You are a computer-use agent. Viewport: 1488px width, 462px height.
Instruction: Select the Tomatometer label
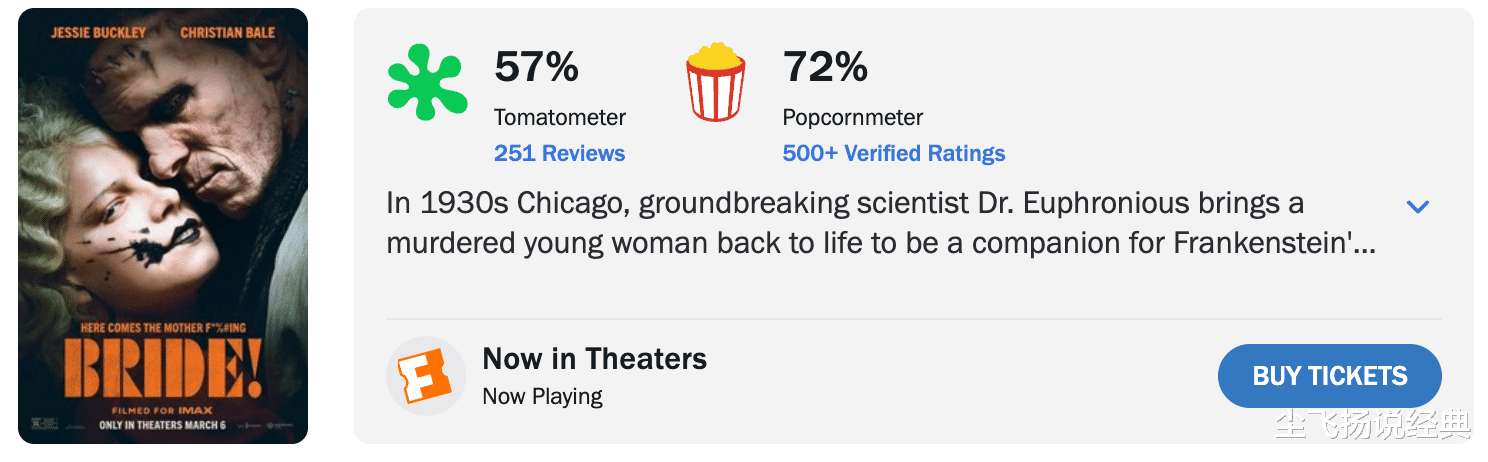(x=559, y=117)
